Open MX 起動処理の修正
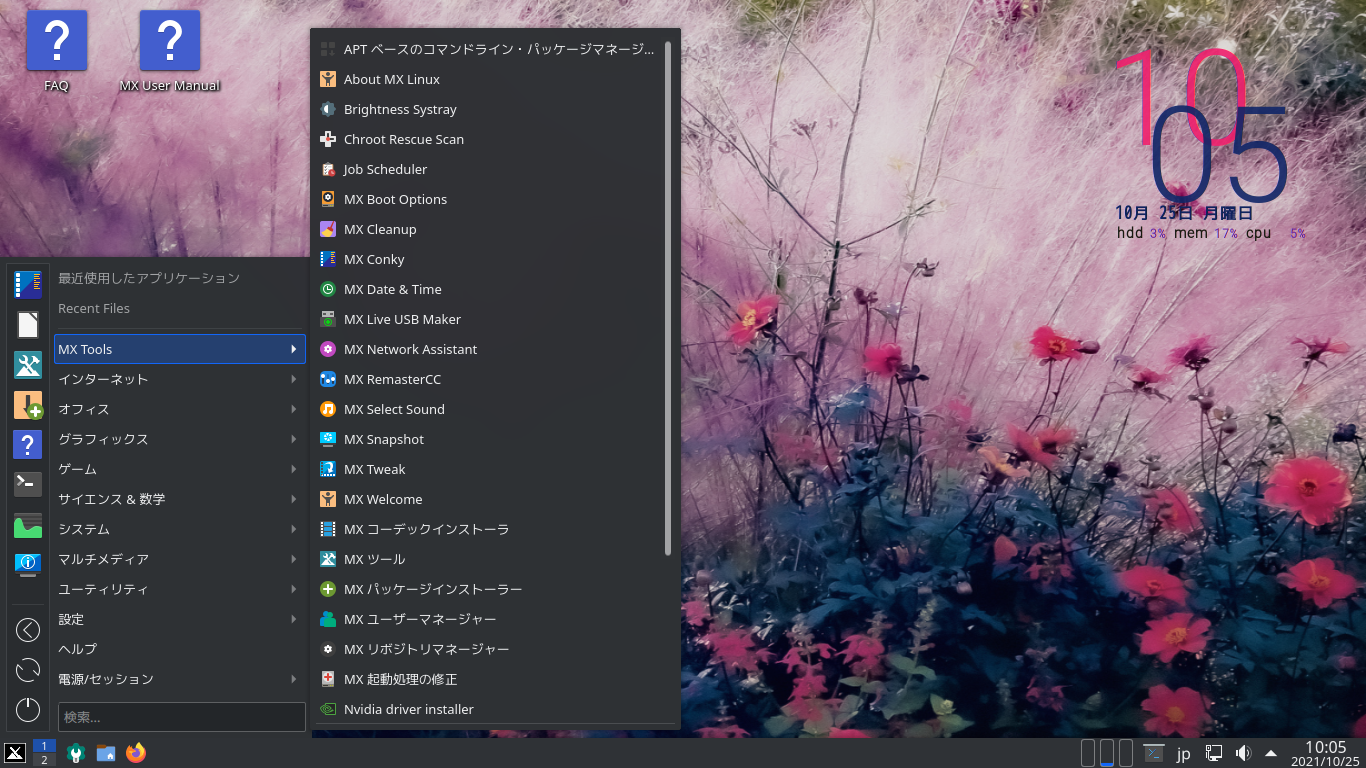 tap(490, 679)
